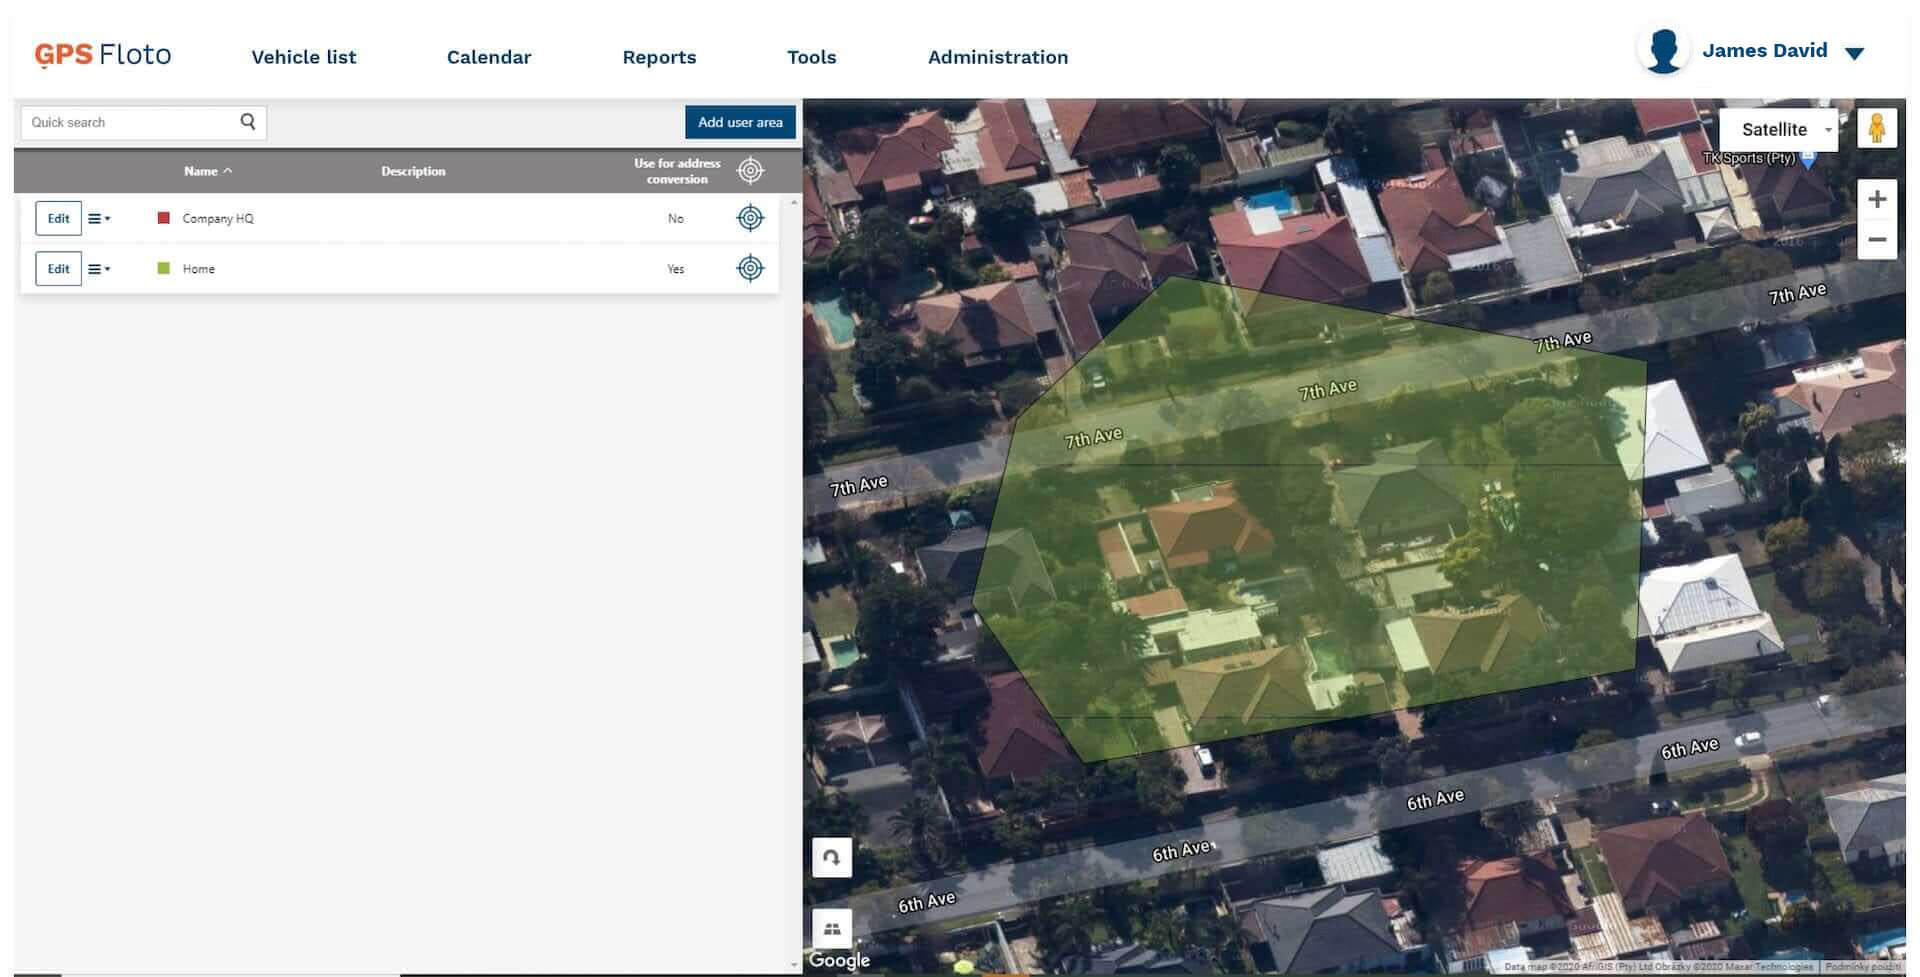Screen dimensions: 1920x977
Task: Open the Satellite map type dropdown
Action: click(x=1778, y=130)
